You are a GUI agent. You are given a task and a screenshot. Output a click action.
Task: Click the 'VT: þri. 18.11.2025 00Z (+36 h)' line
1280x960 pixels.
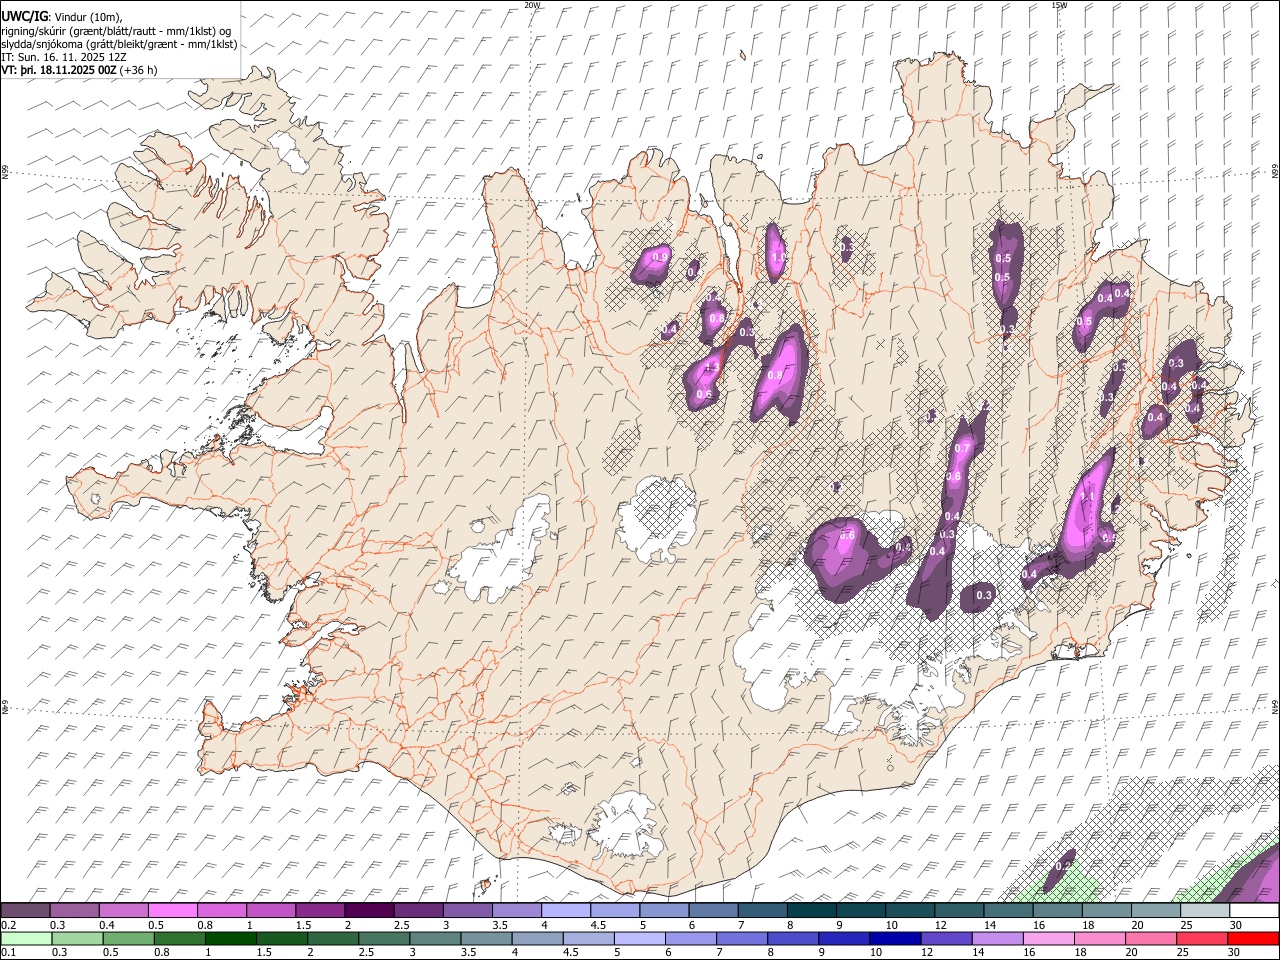click(80, 71)
